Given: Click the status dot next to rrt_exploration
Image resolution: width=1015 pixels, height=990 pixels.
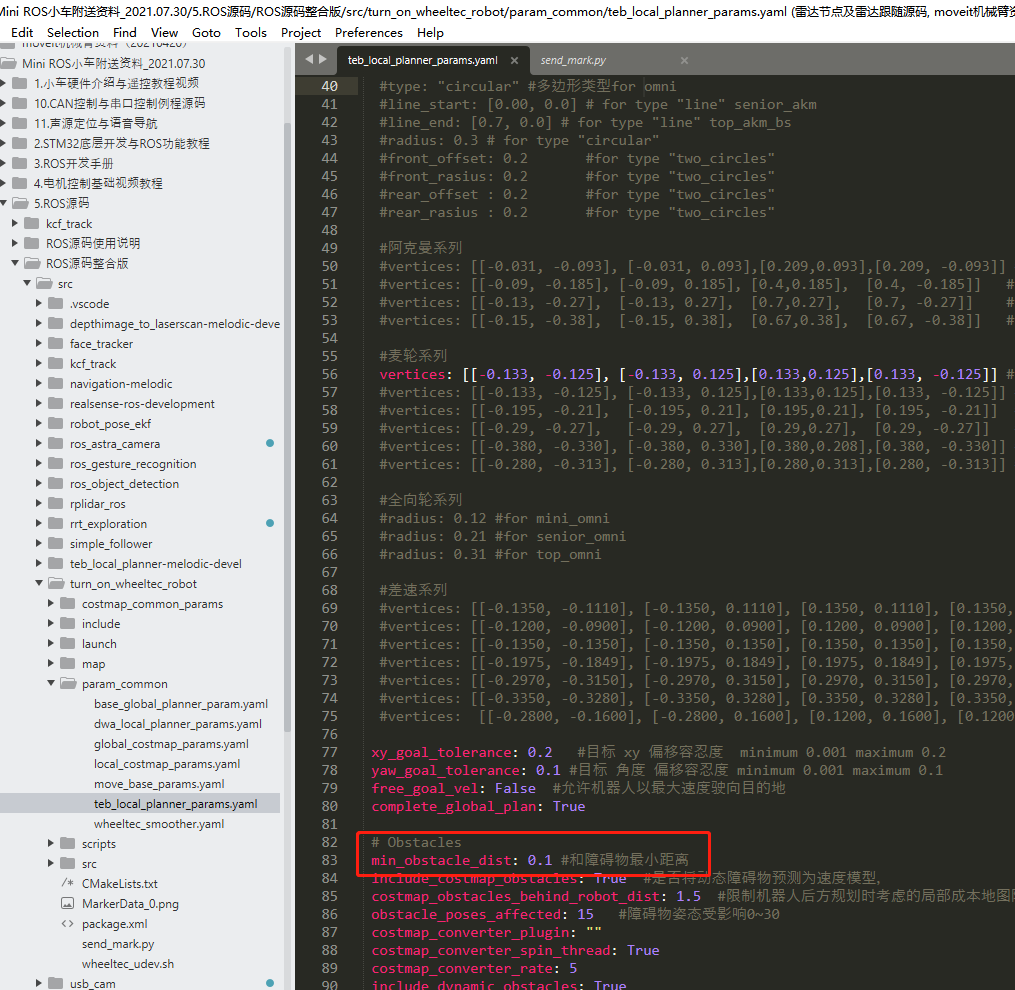Looking at the screenshot, I should point(270,523).
